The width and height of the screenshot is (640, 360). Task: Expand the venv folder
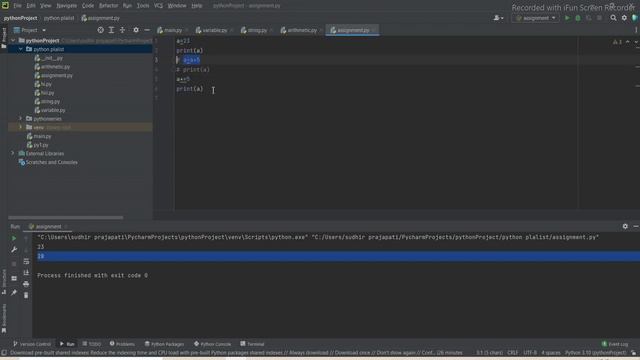[20, 127]
